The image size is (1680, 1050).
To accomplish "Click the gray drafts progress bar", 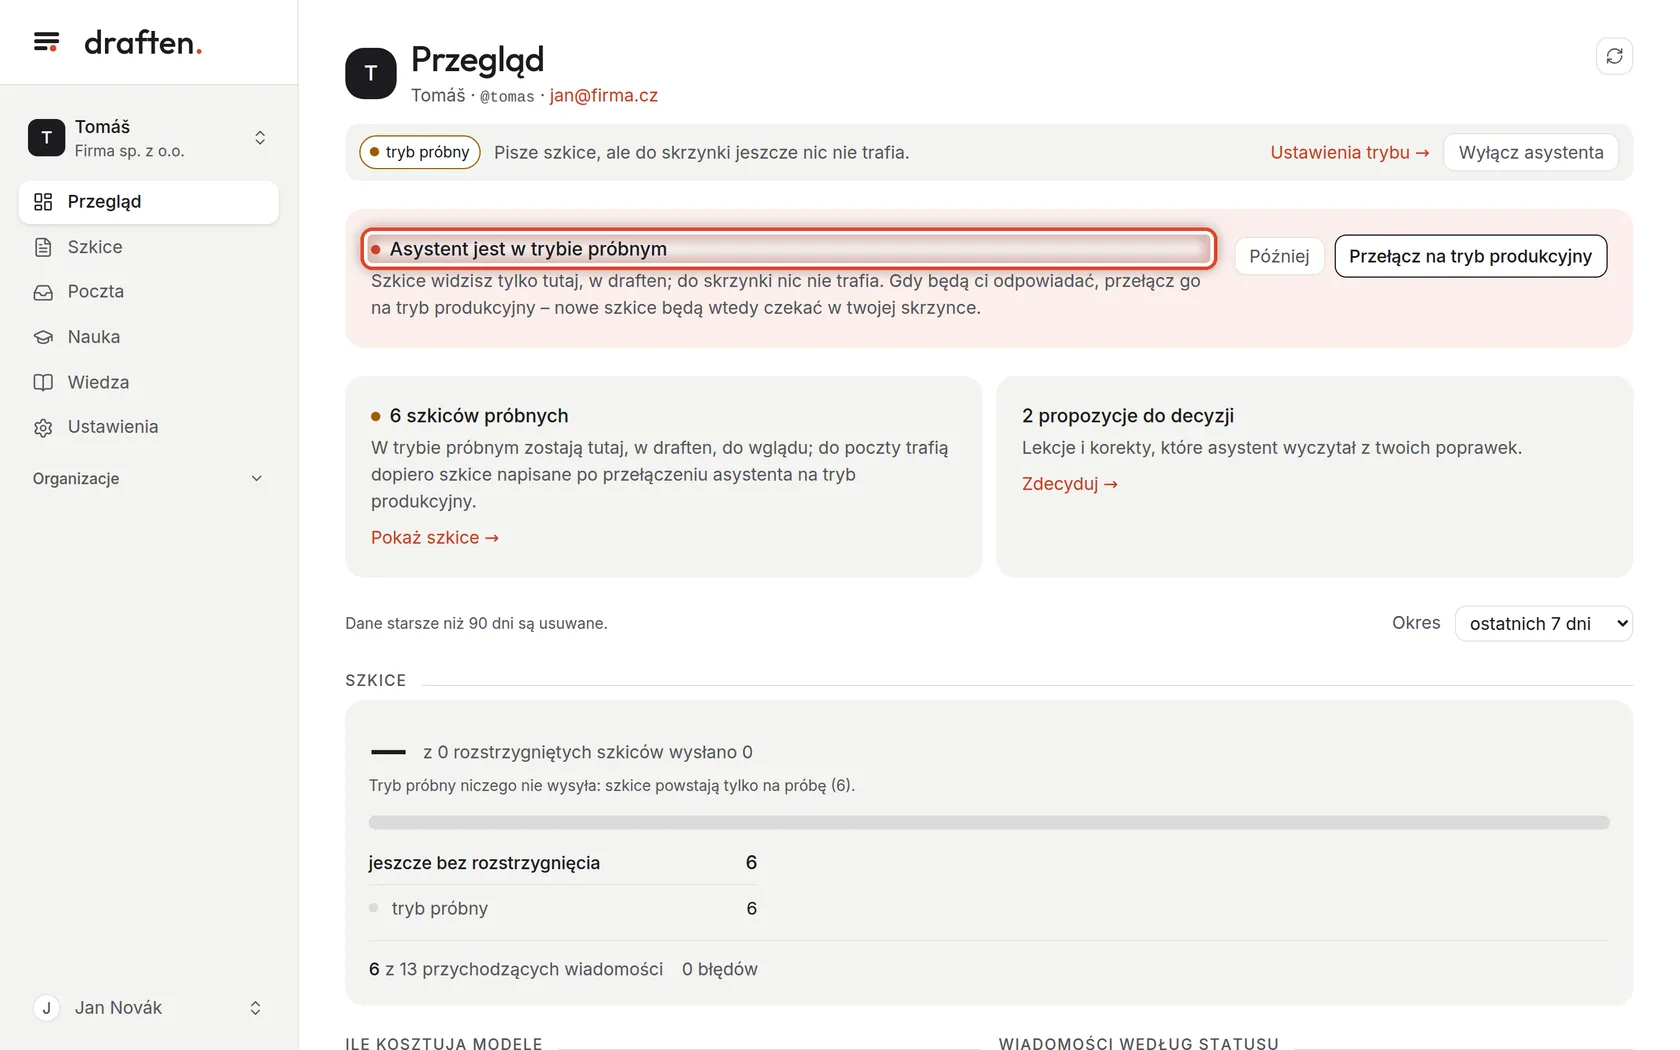I will pos(989,822).
